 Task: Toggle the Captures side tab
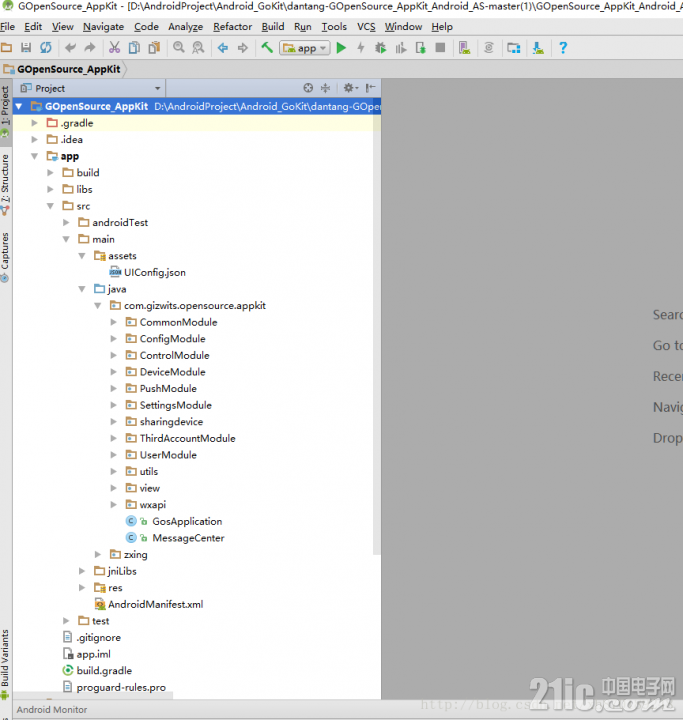click(5, 256)
